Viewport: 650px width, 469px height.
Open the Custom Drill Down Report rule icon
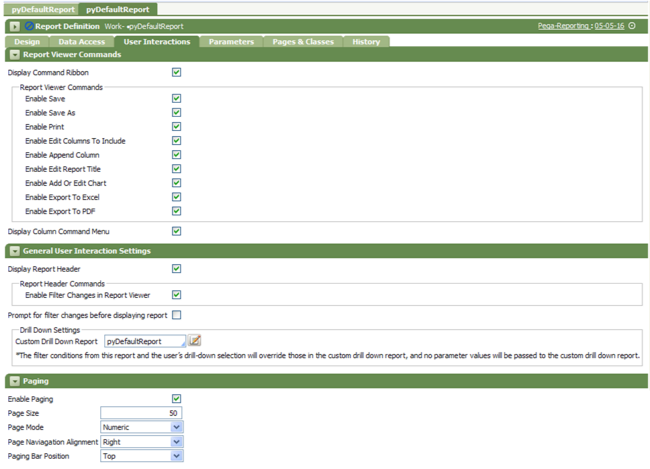[196, 341]
